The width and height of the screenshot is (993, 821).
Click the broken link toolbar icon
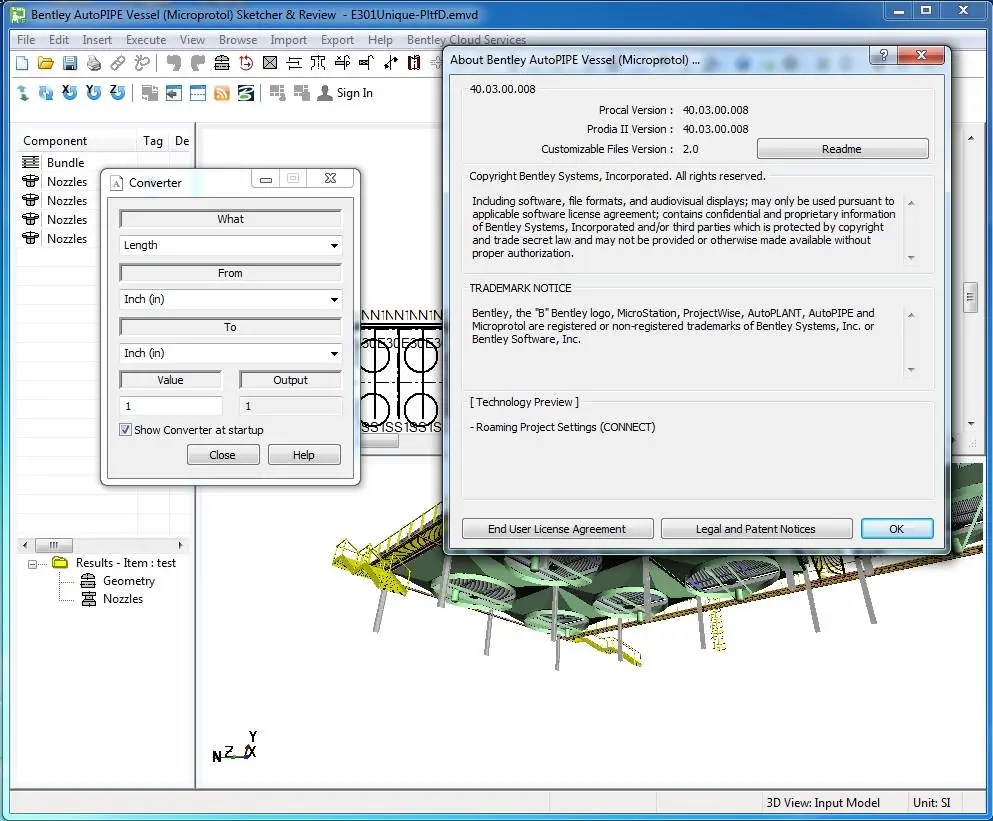tap(142, 63)
